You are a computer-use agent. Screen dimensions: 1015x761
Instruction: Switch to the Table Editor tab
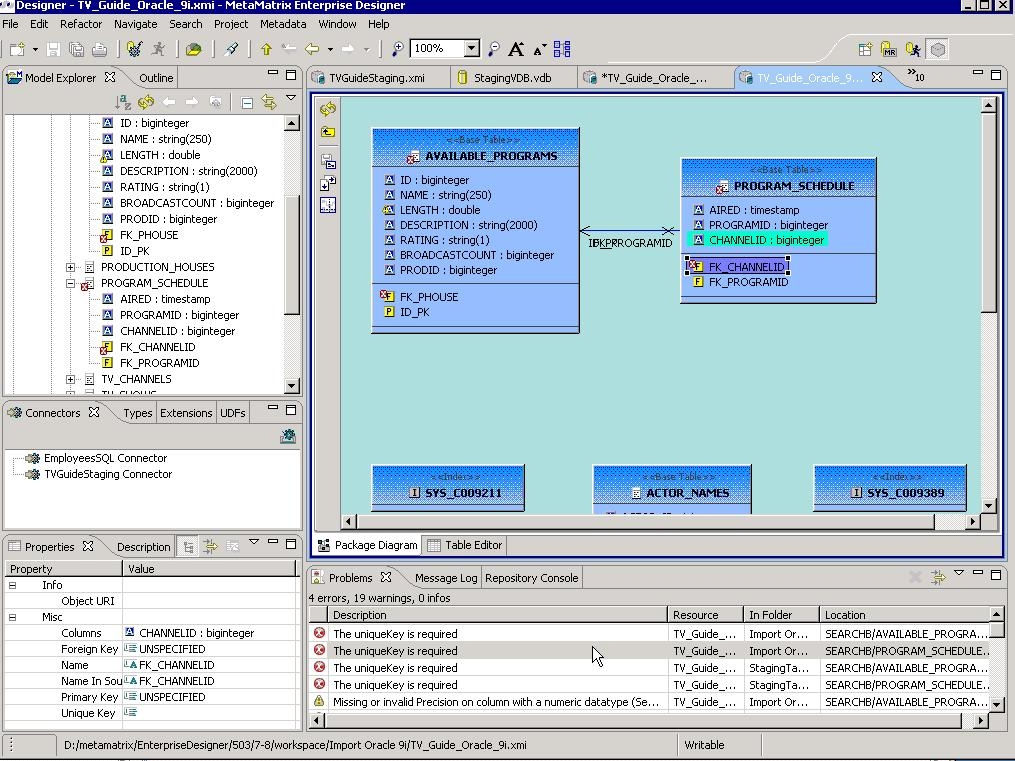(465, 545)
